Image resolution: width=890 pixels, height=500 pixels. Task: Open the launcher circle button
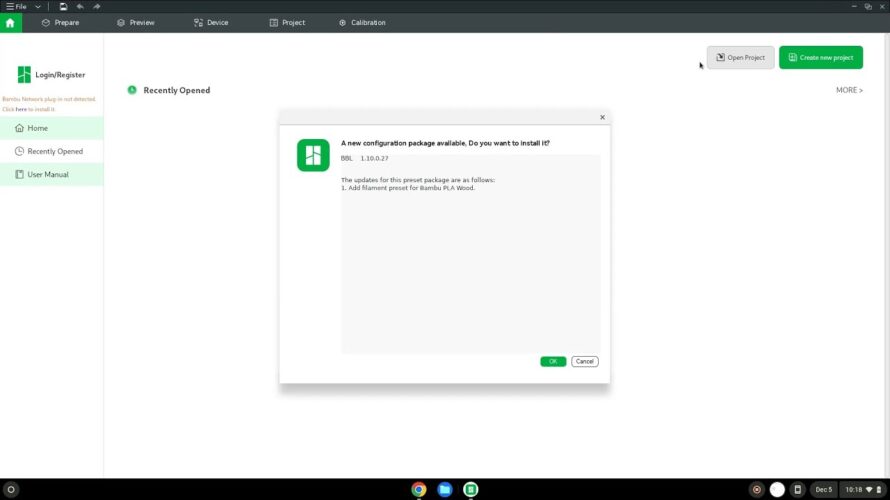coord(11,489)
